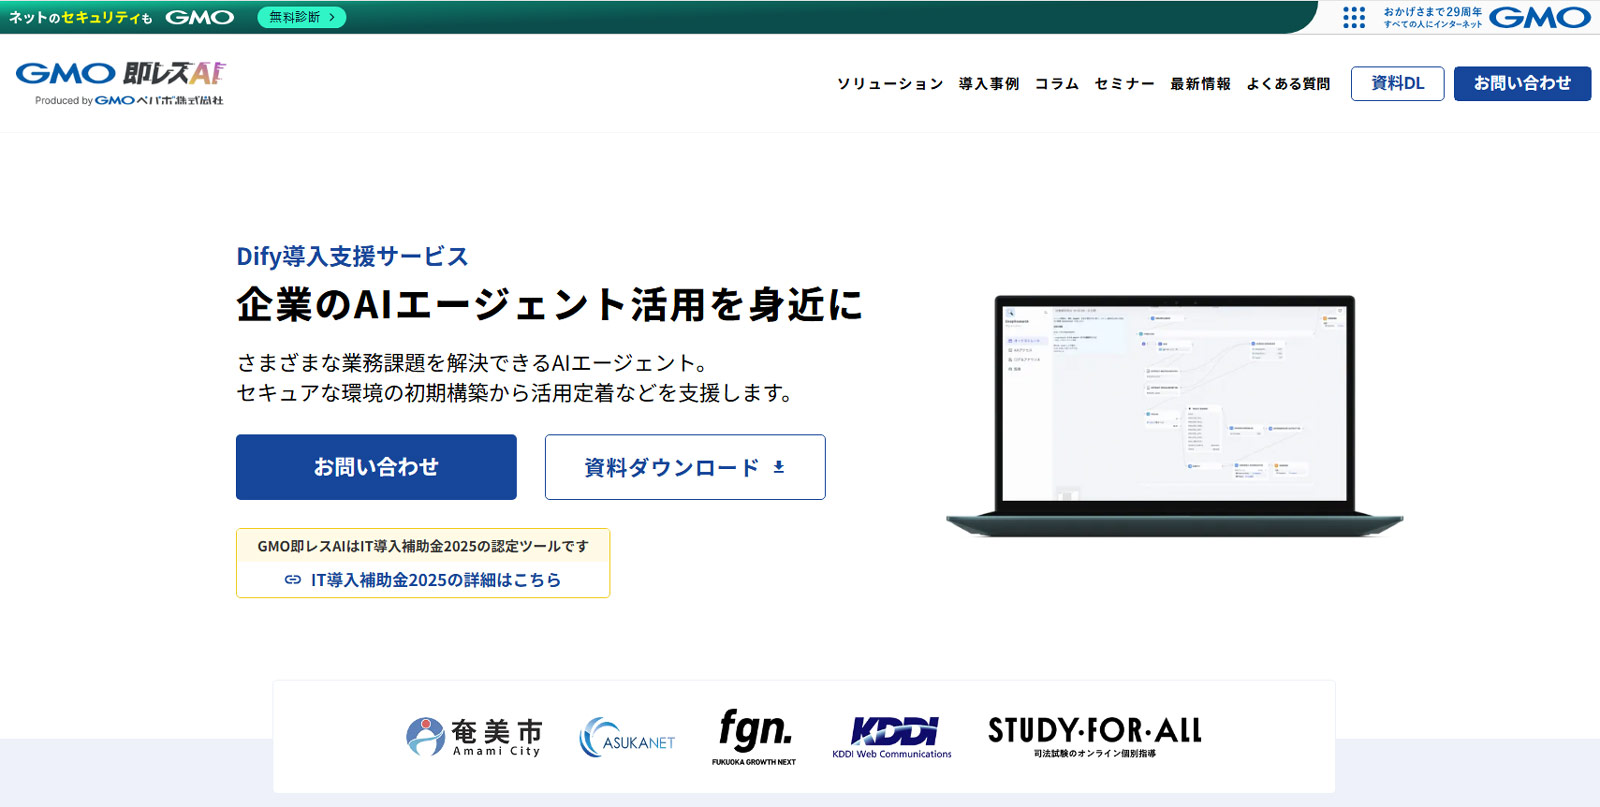The height and width of the screenshot is (807, 1600).
Task: Click the ネットのセキュリティも banner text
Action: (81, 18)
